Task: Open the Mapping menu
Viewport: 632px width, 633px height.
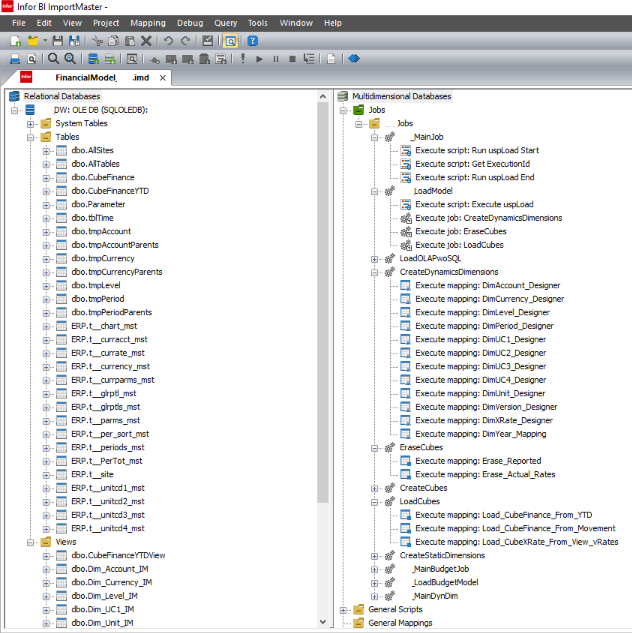Action: coord(148,23)
